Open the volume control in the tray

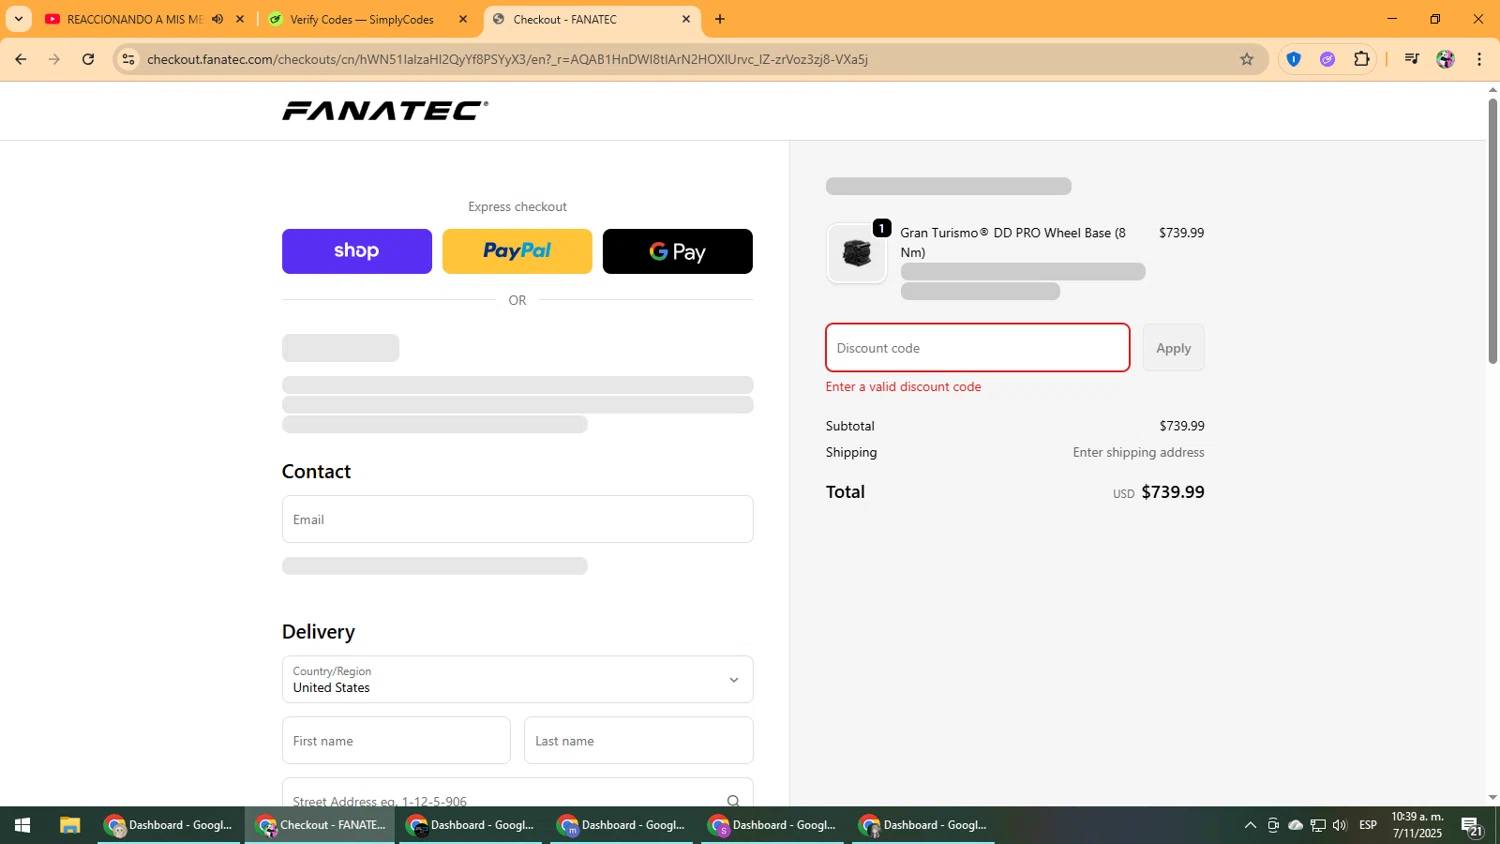click(x=1340, y=825)
